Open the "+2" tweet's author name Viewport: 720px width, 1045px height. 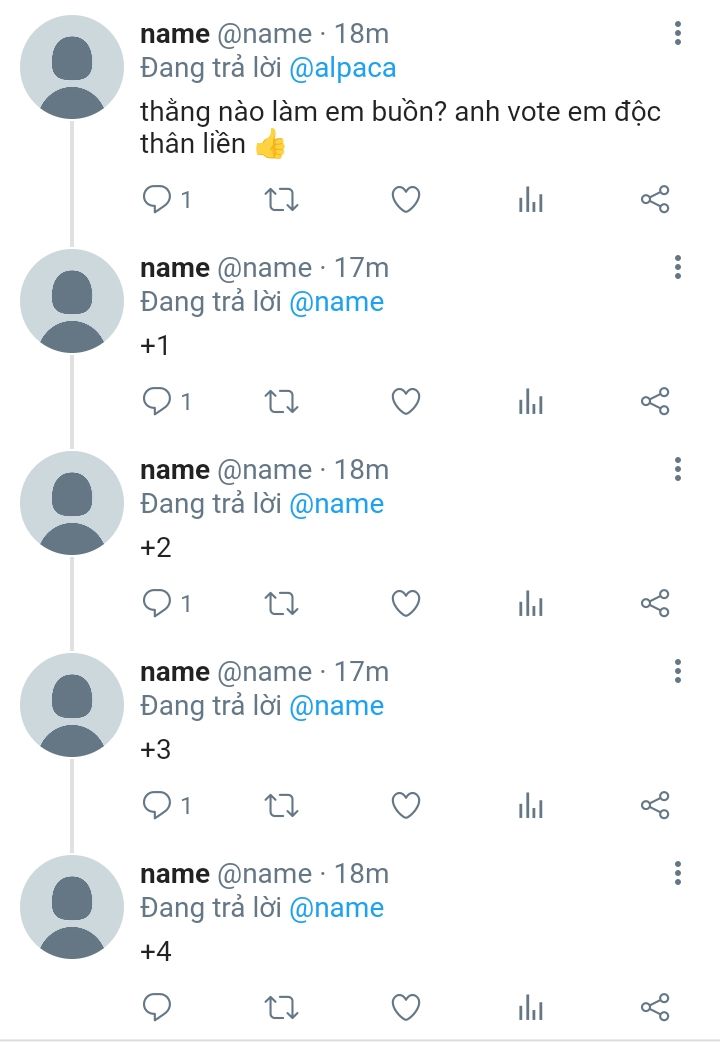click(x=175, y=470)
